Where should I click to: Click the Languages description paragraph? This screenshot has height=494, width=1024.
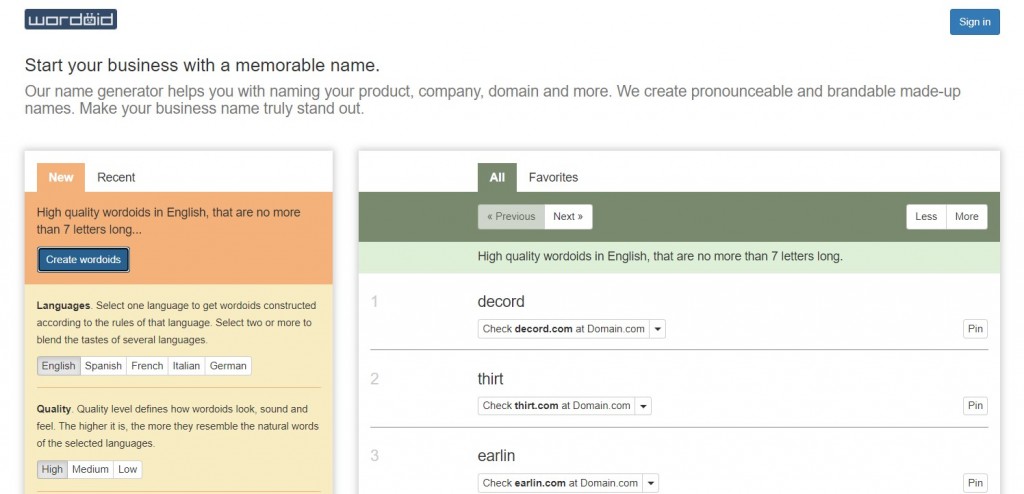coord(176,322)
